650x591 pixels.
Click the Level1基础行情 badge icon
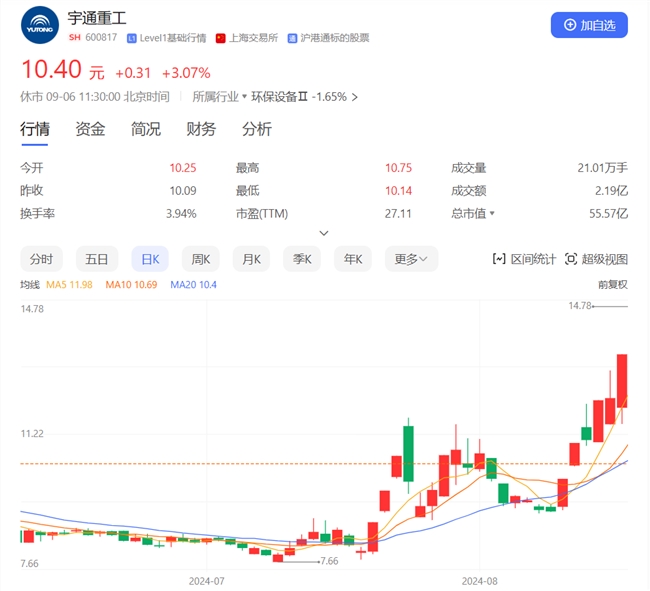point(131,39)
